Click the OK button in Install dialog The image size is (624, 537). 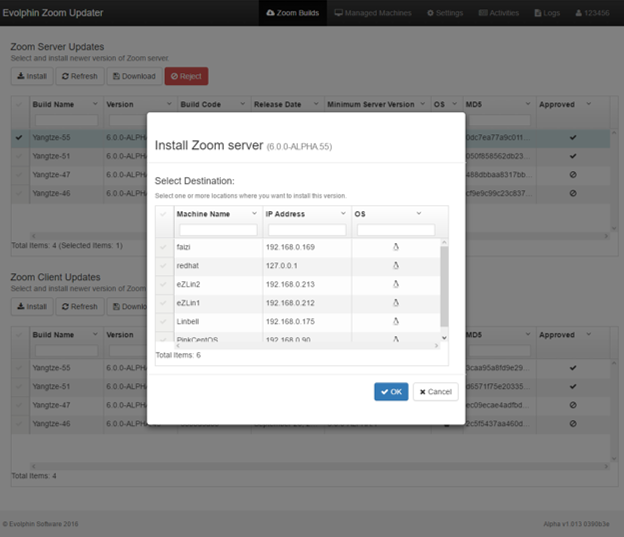[391, 392]
